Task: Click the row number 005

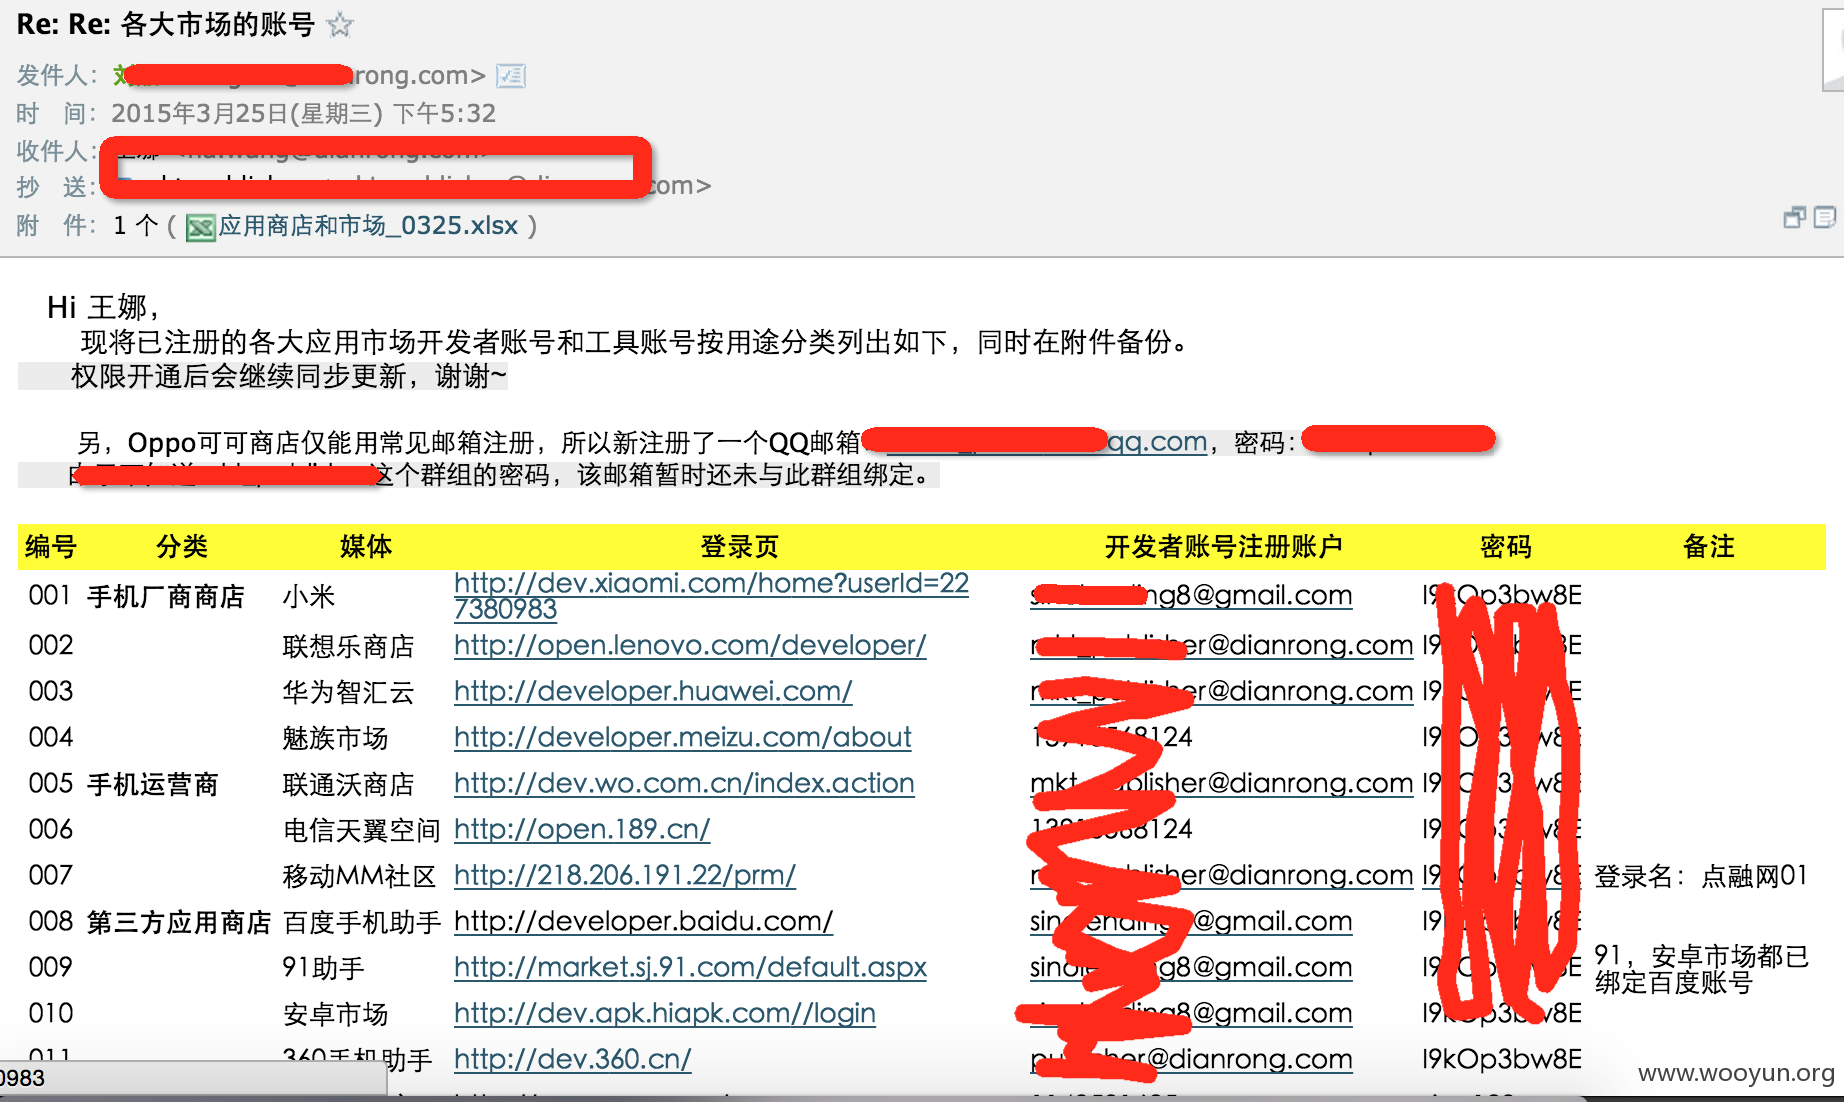Action: 50,784
